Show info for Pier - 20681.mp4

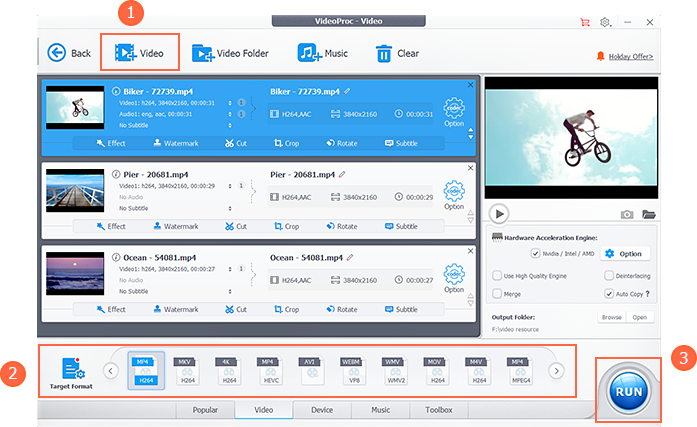pos(116,174)
